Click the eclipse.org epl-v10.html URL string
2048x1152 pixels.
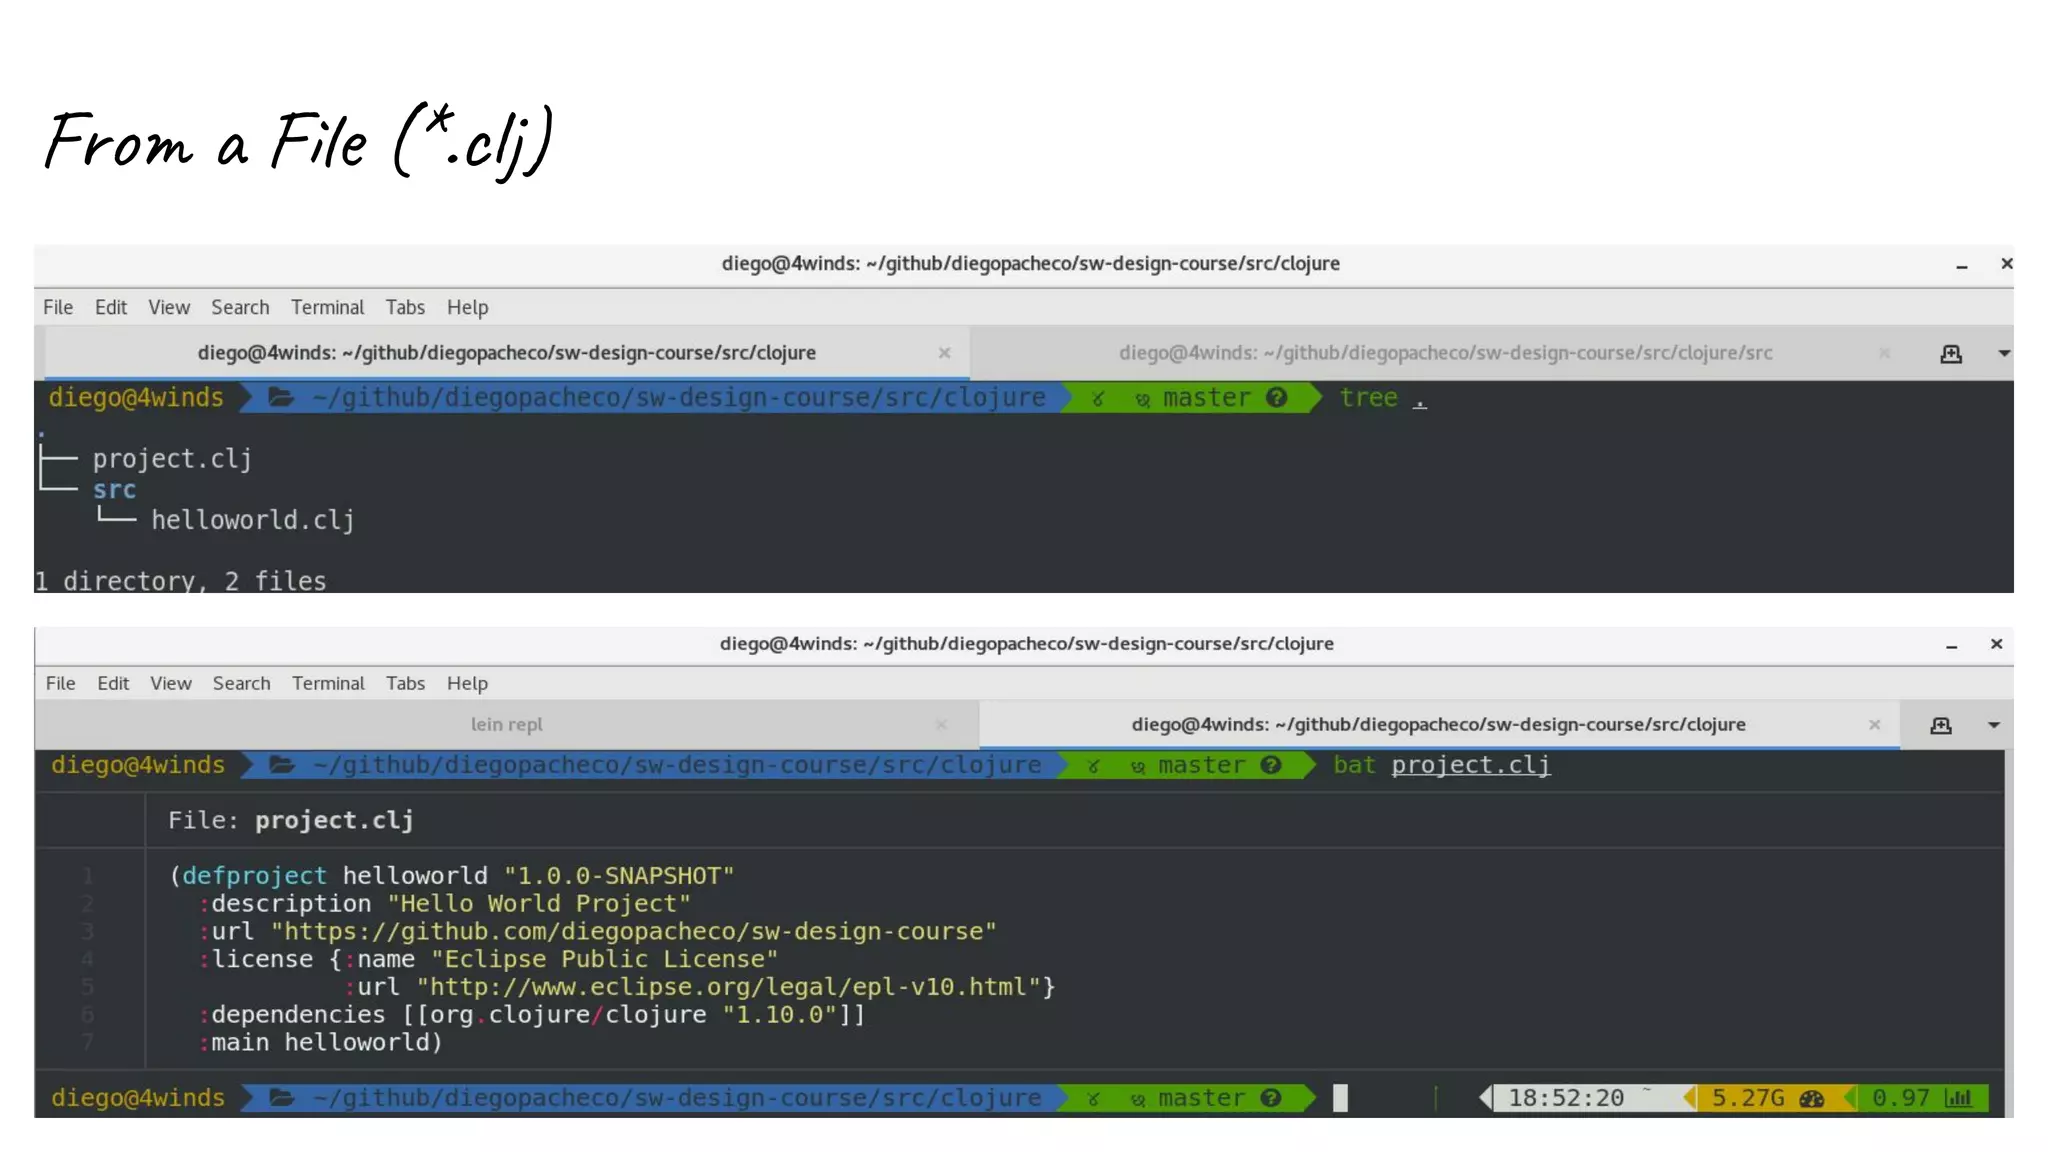729,987
